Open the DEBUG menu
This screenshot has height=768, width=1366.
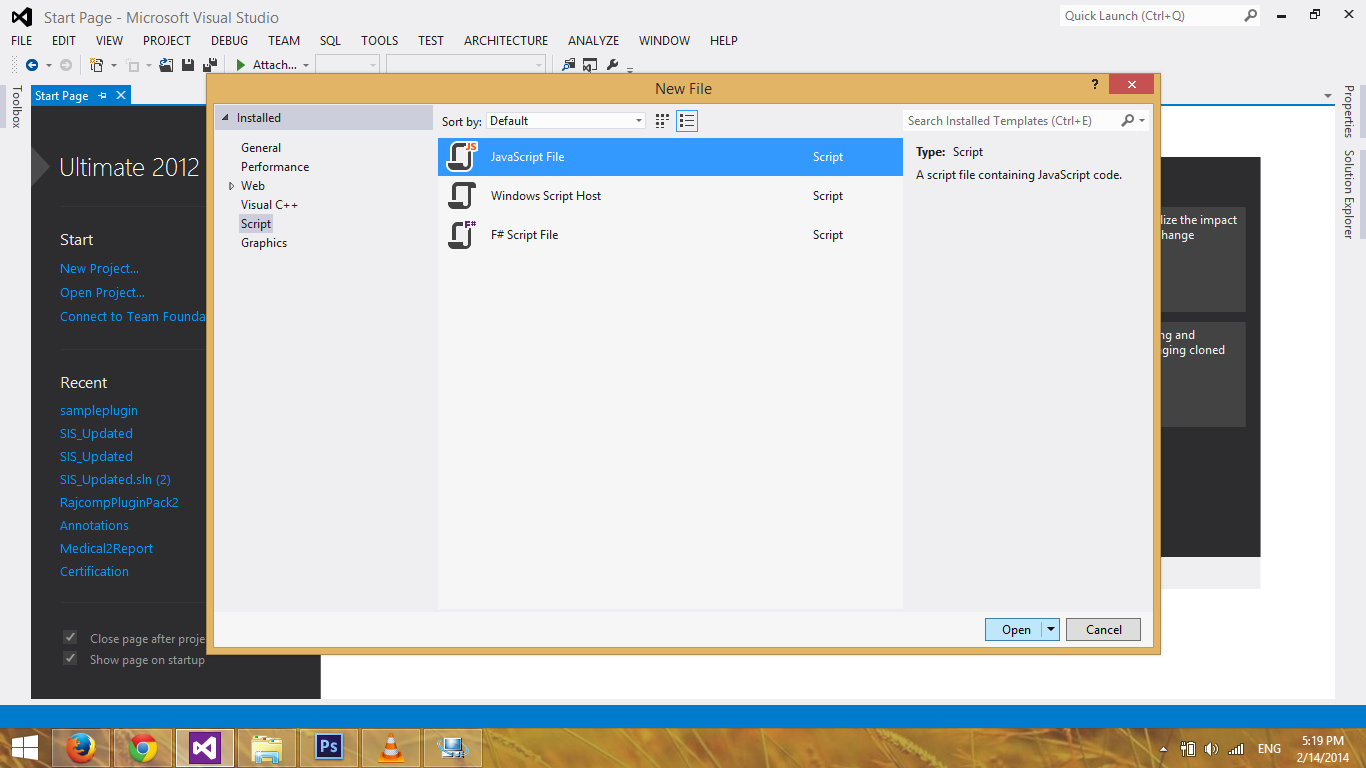230,41
